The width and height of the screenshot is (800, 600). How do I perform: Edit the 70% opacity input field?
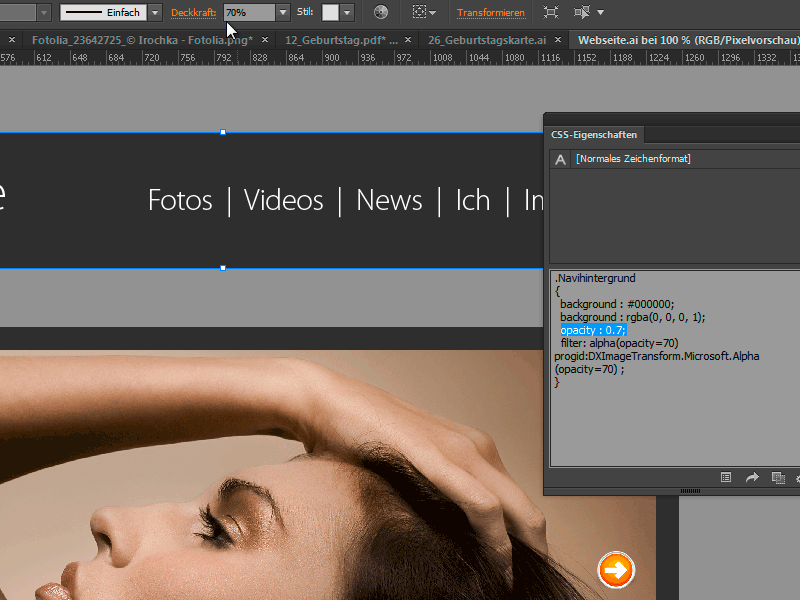point(249,12)
